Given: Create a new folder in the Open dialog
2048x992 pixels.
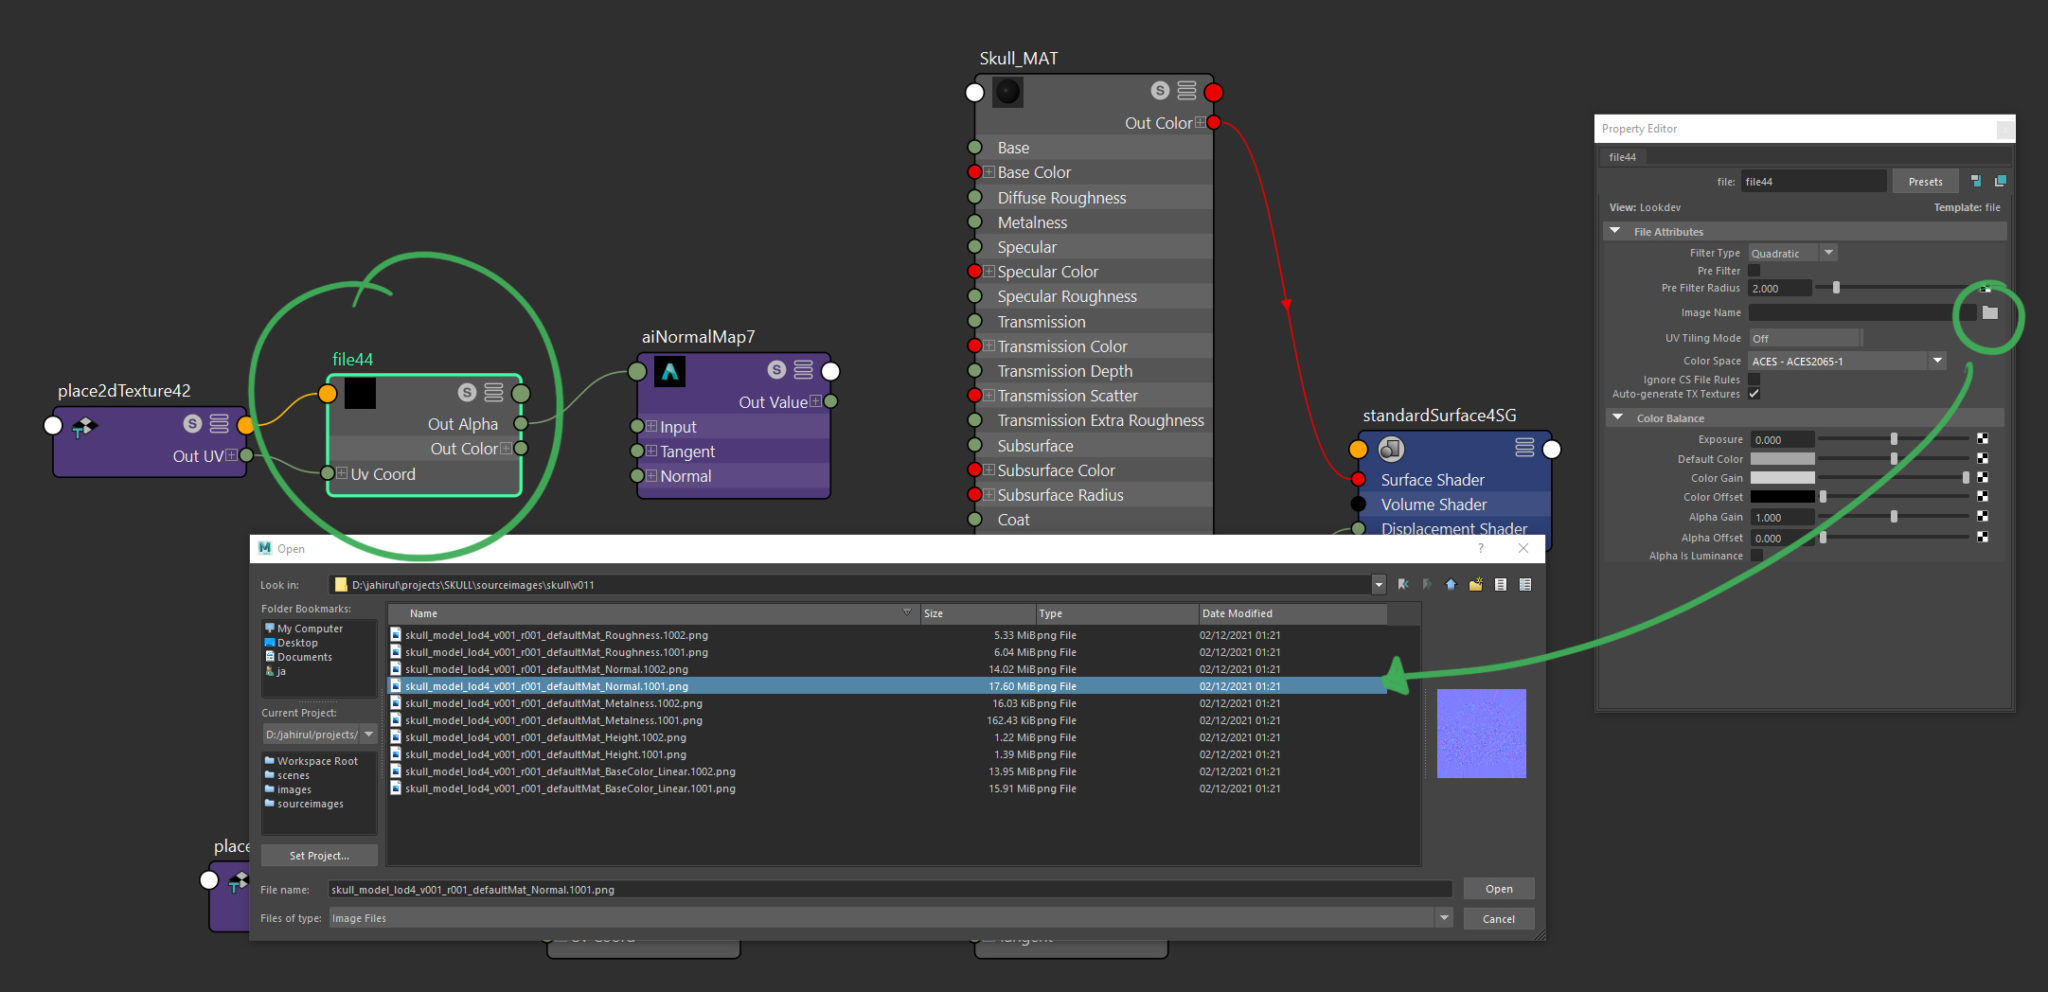Looking at the screenshot, I should 1474,584.
